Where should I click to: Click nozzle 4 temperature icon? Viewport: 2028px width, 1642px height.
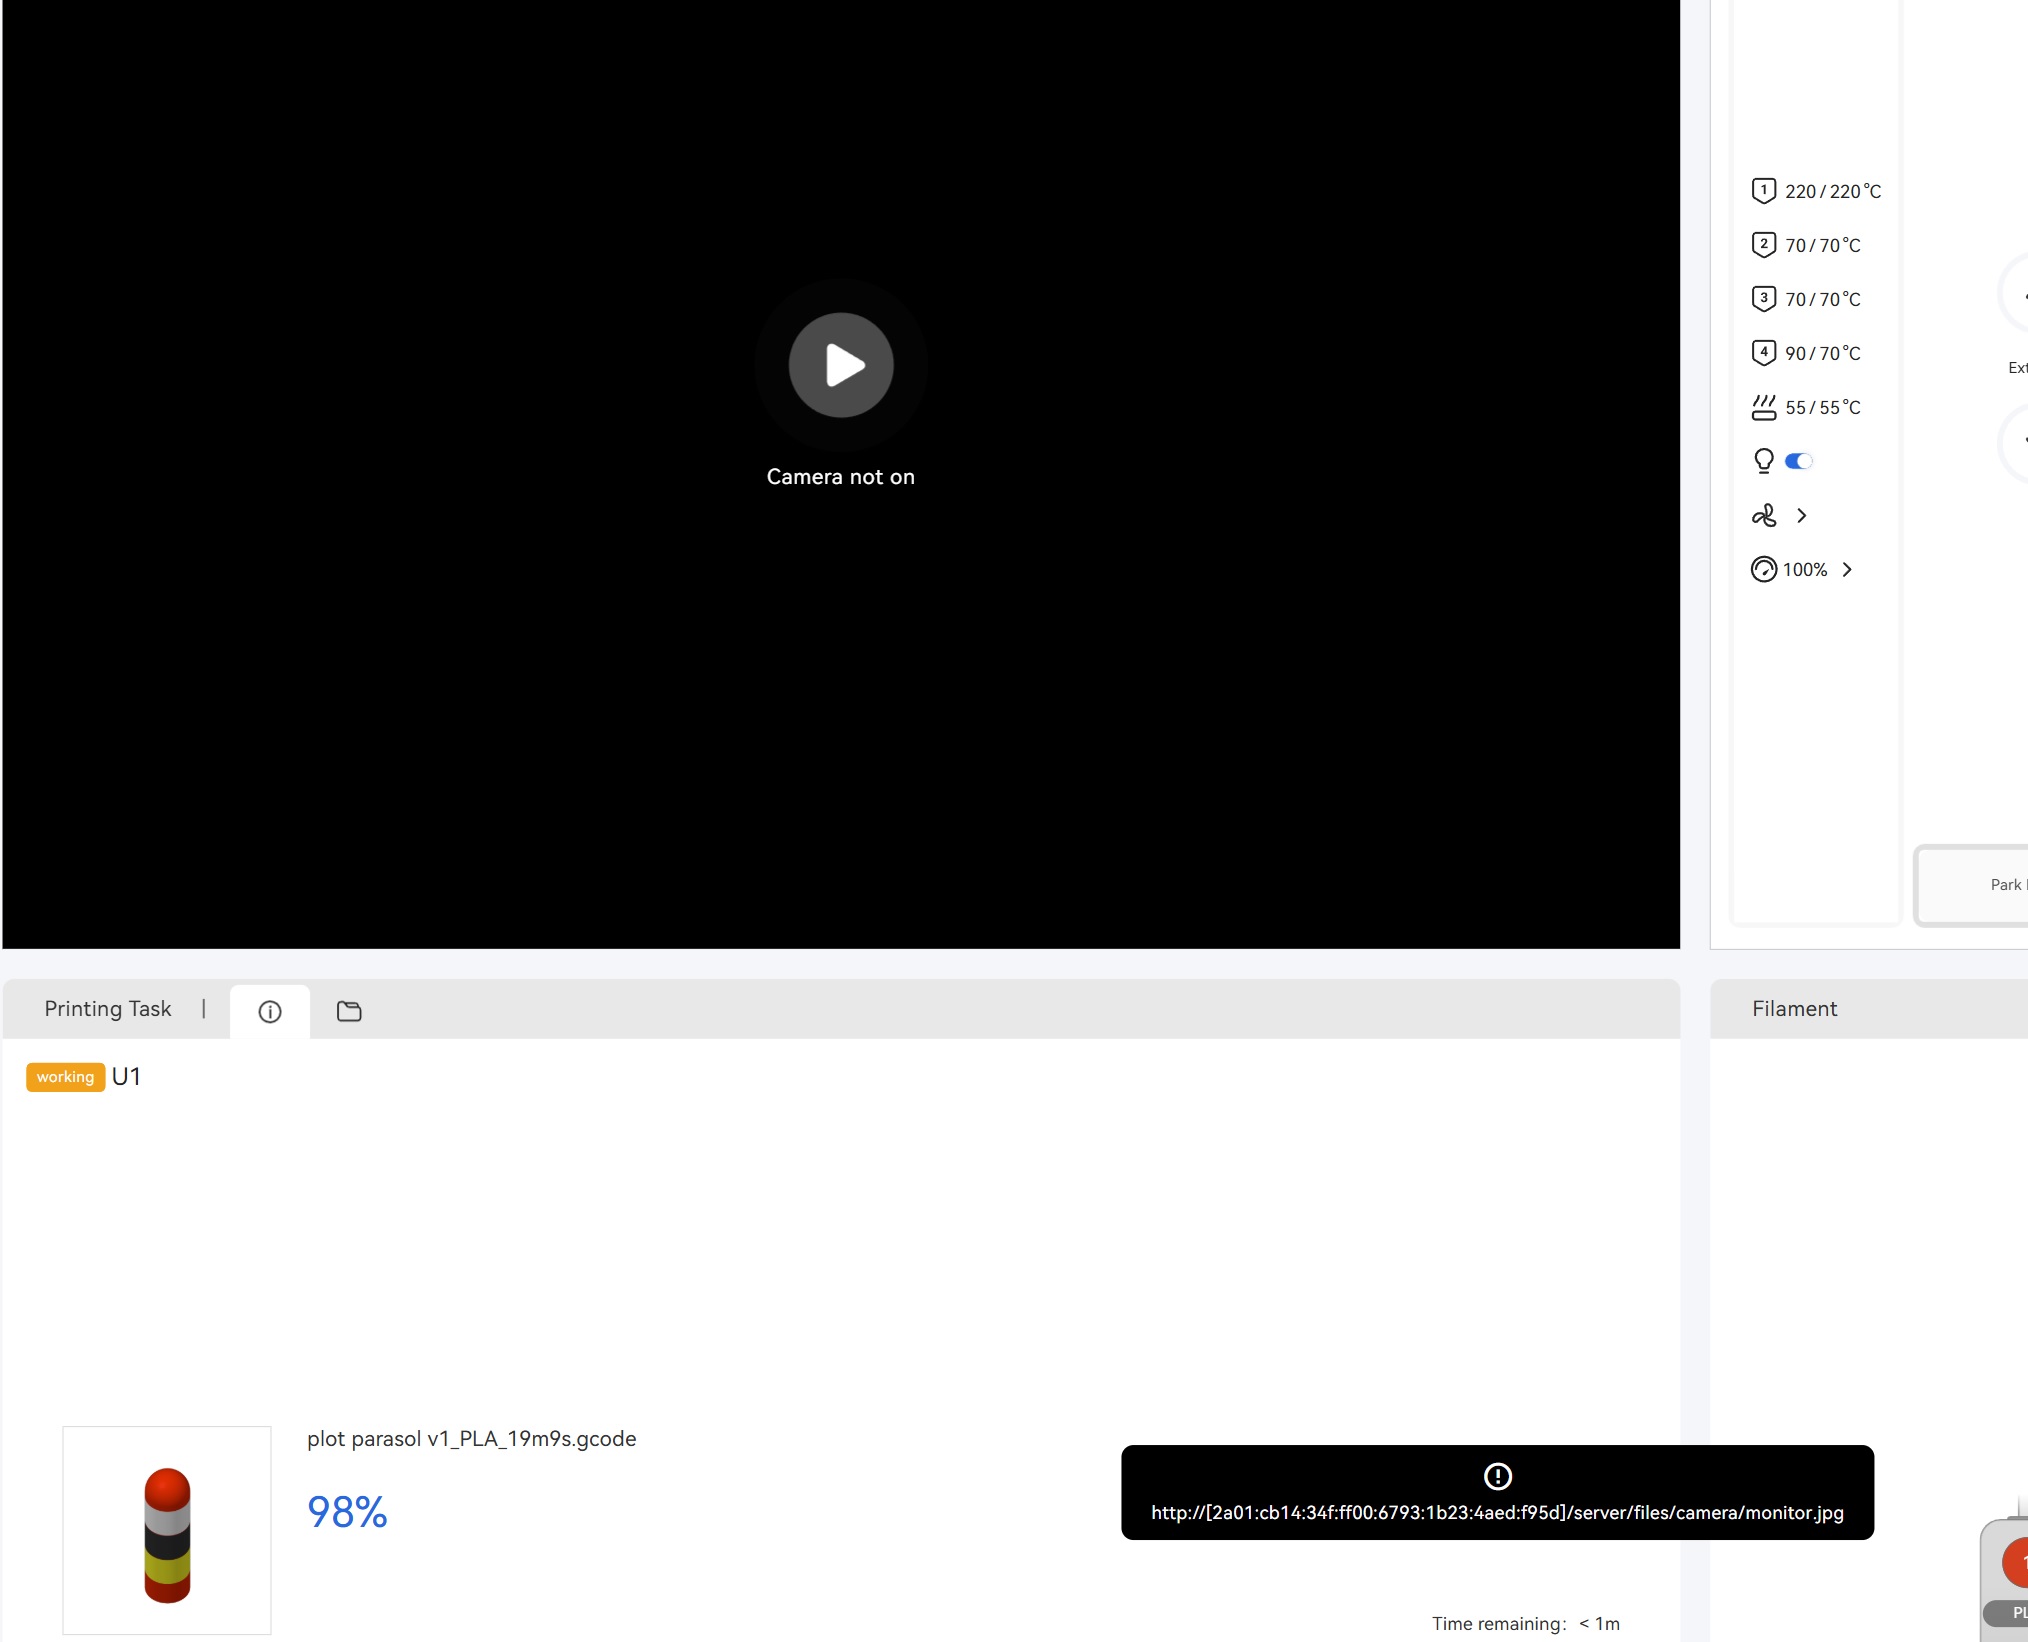pos(1763,352)
